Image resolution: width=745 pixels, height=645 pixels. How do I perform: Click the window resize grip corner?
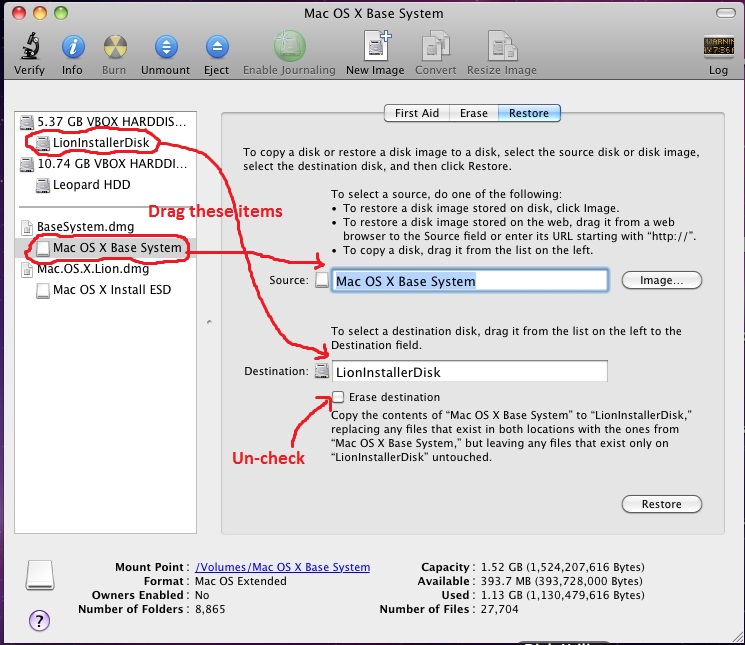click(738, 638)
